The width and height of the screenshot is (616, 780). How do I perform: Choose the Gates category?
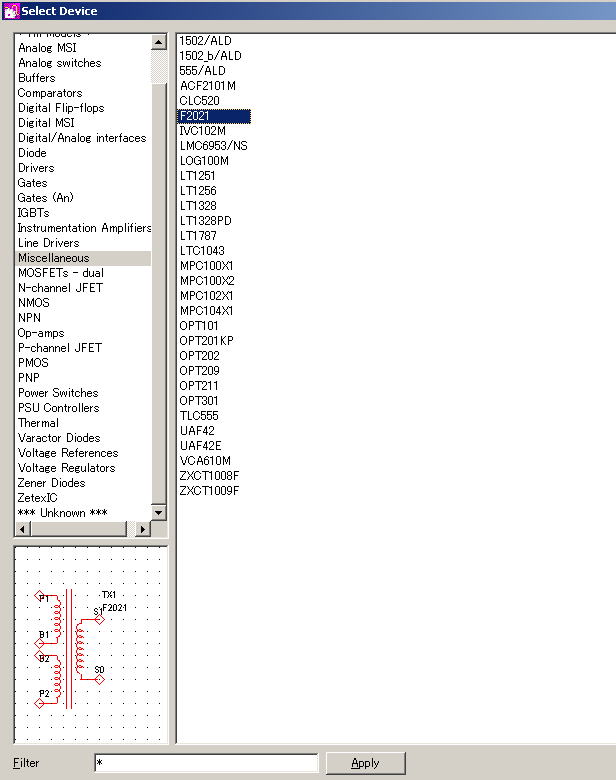(33, 183)
